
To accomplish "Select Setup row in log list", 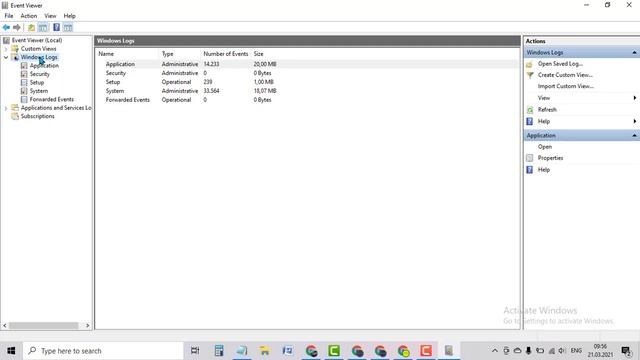I will (307, 82).
